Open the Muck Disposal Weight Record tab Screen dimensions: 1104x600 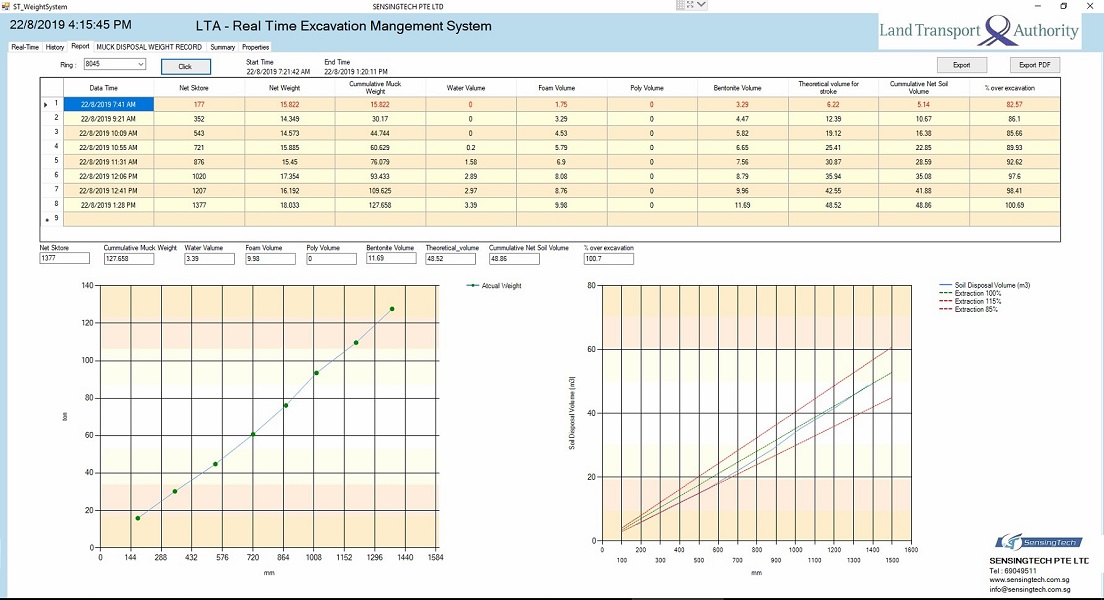pyautogui.click(x=149, y=47)
